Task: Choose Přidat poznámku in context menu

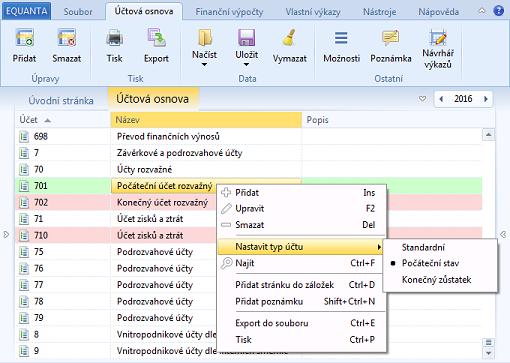Action: (x=302, y=301)
